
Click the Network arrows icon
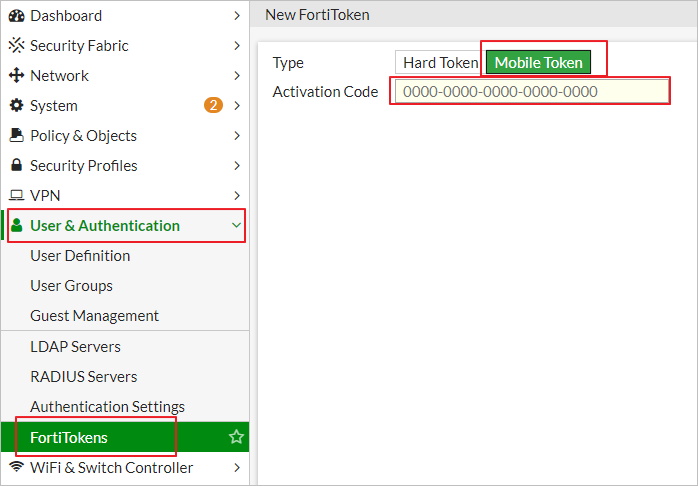pos(16,76)
